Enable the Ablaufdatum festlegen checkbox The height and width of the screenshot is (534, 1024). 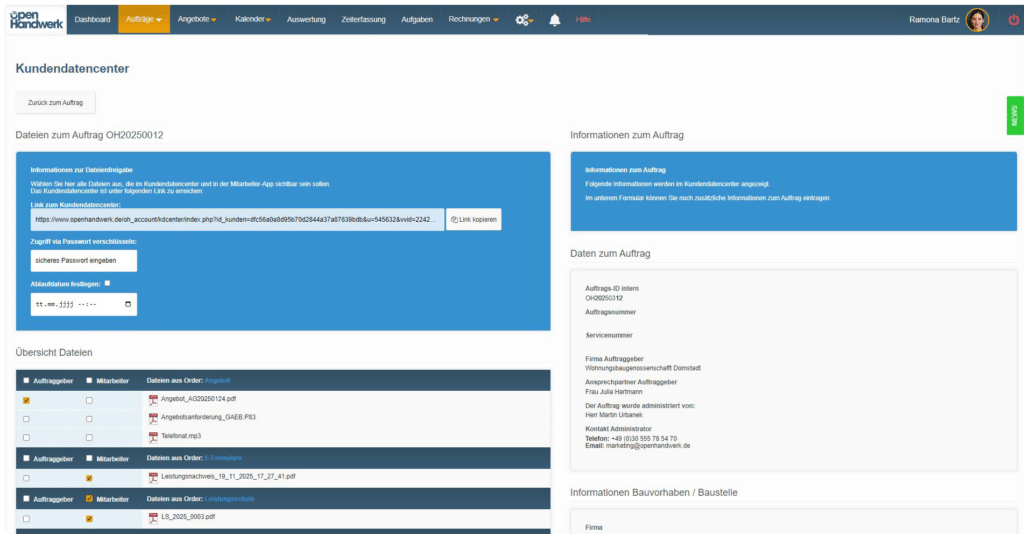click(x=108, y=283)
